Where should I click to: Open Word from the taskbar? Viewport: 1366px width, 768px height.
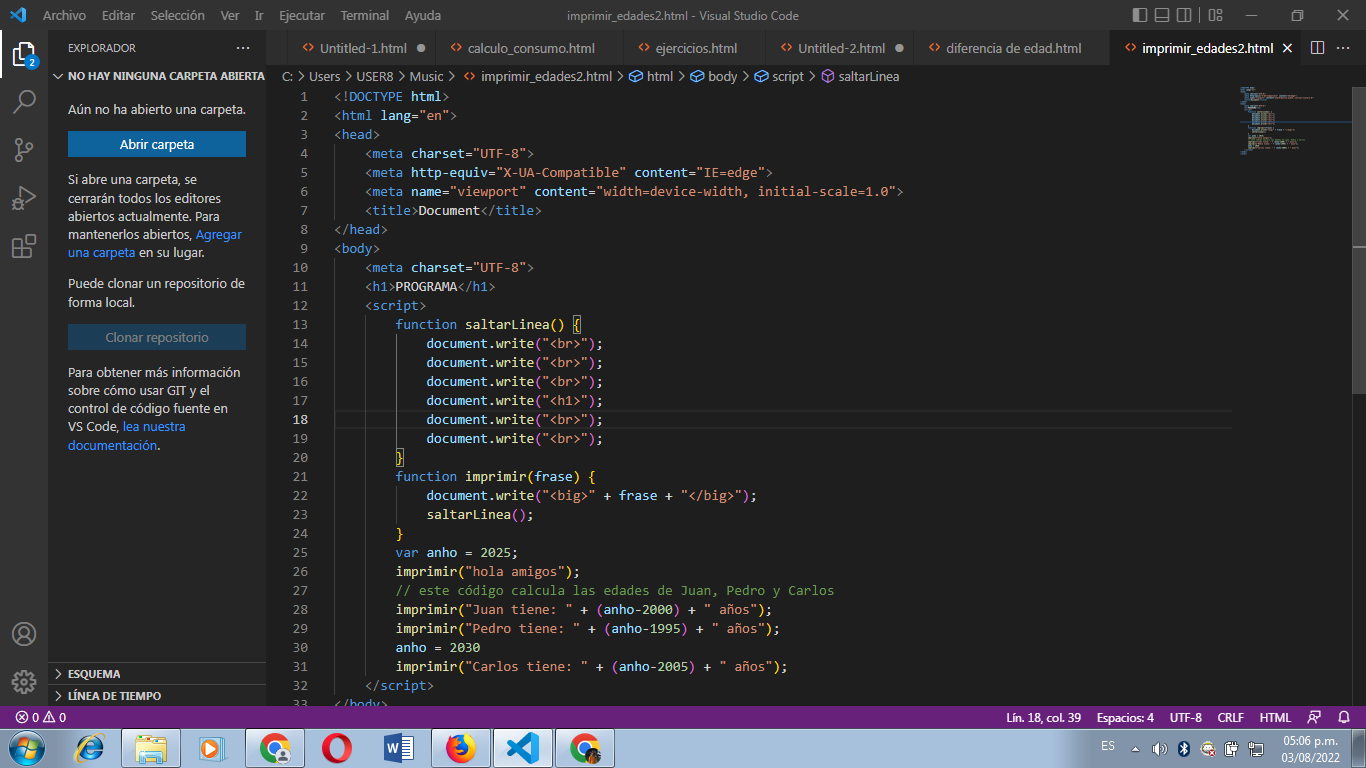click(x=399, y=748)
